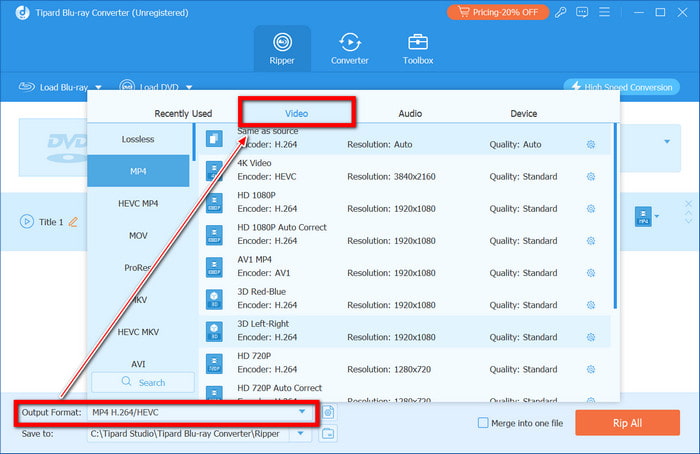Open settings gear for 3D Left-Right
This screenshot has width=700, height=454.
(x=591, y=337)
